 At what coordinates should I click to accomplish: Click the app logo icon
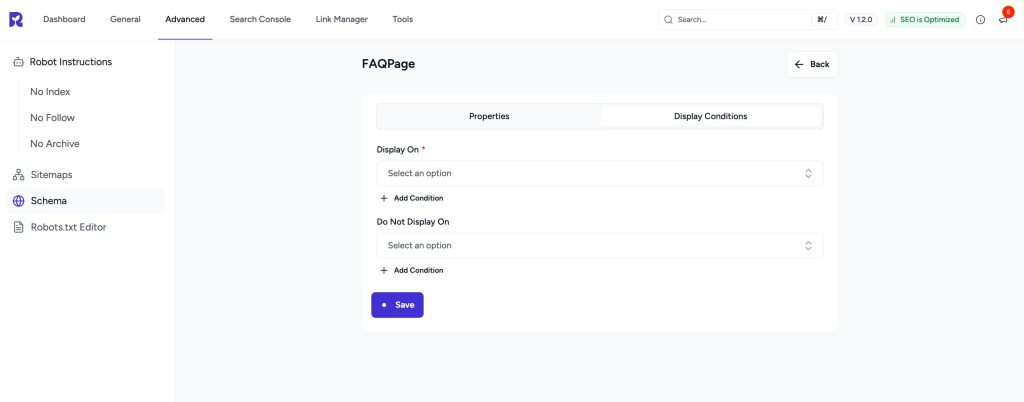click(x=16, y=19)
